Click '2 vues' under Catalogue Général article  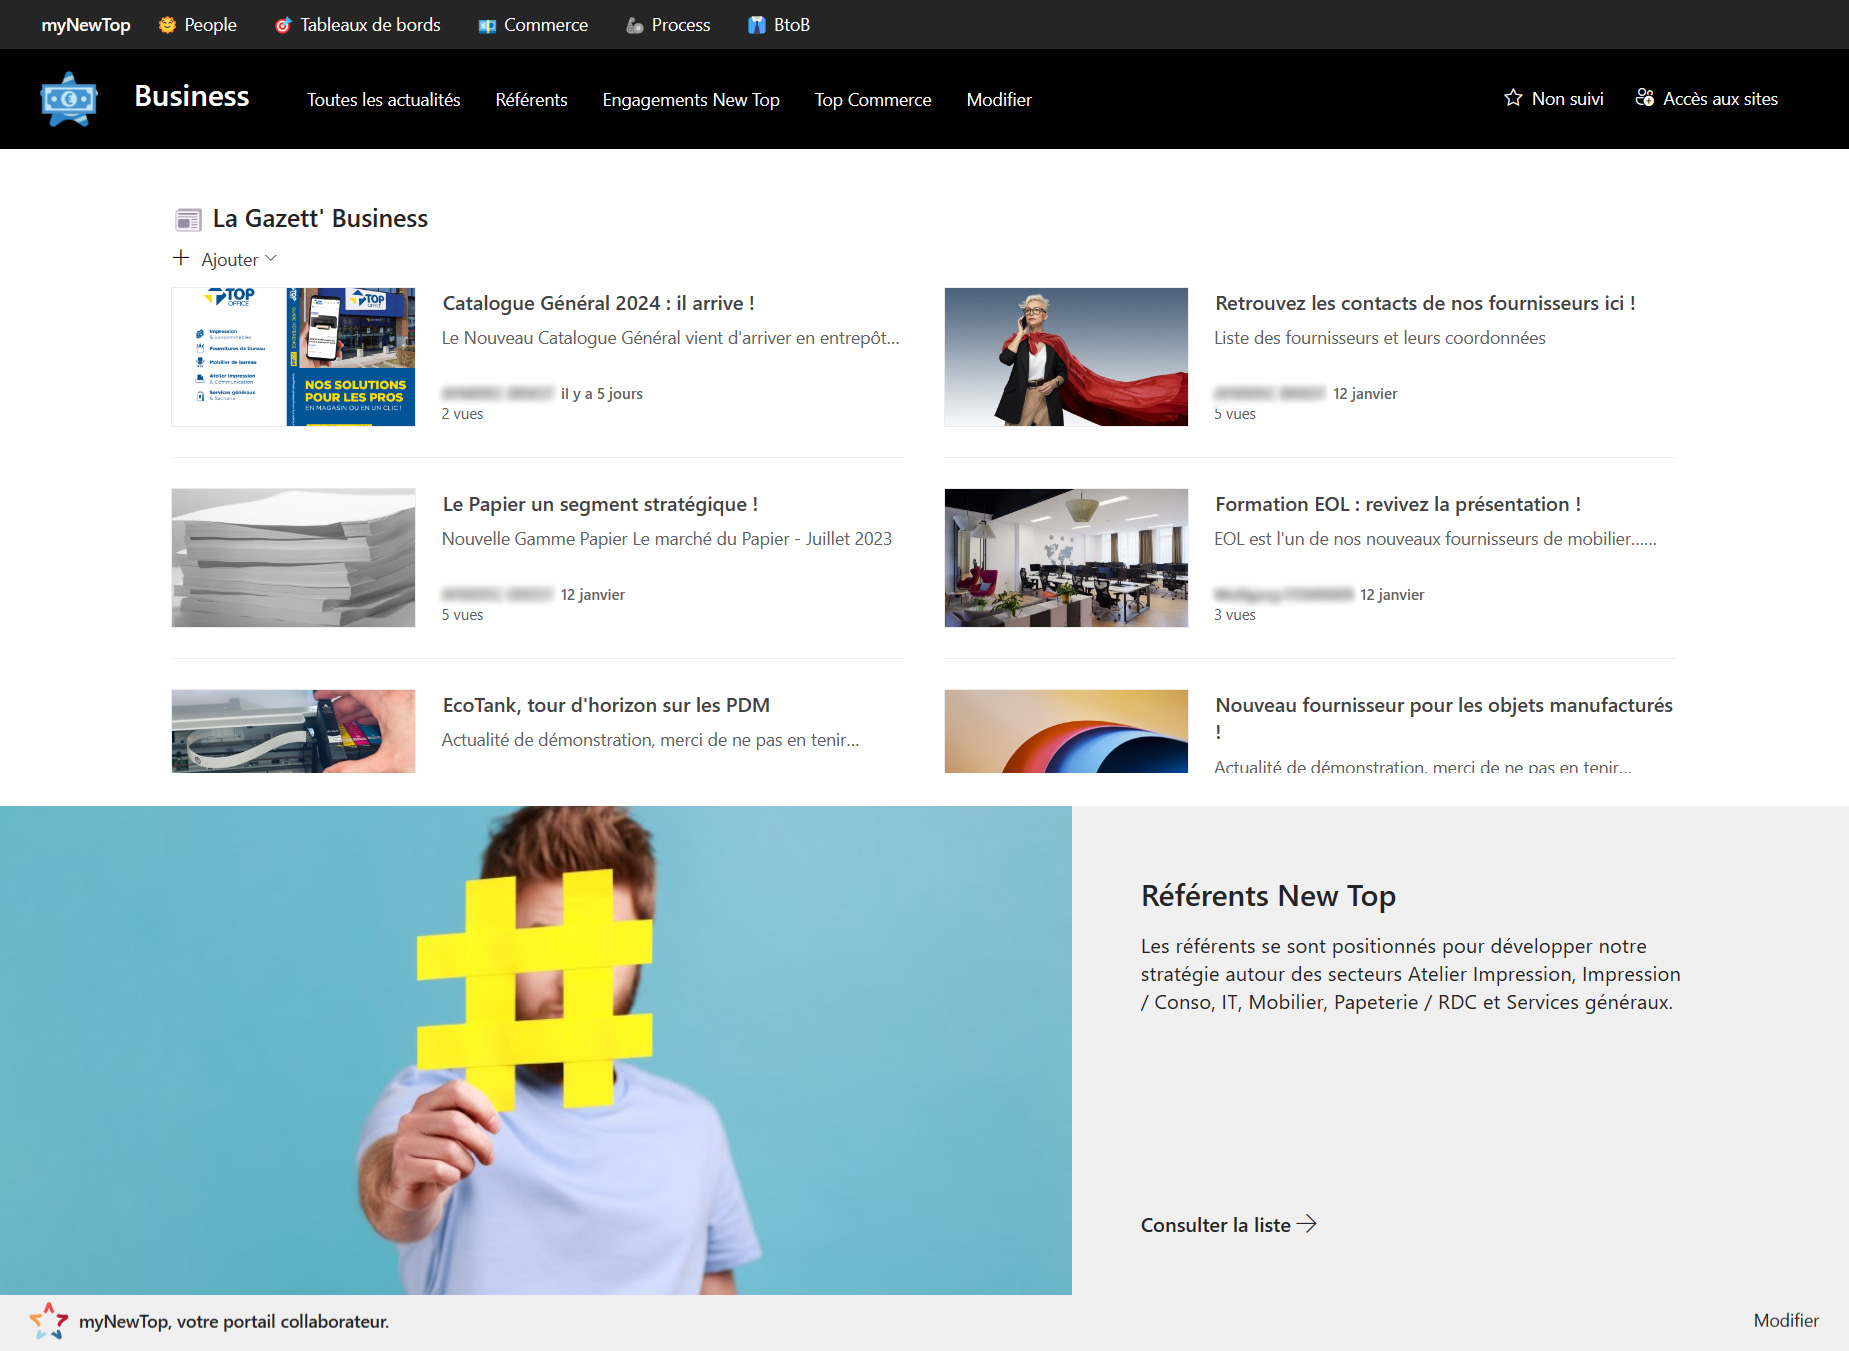tap(463, 414)
